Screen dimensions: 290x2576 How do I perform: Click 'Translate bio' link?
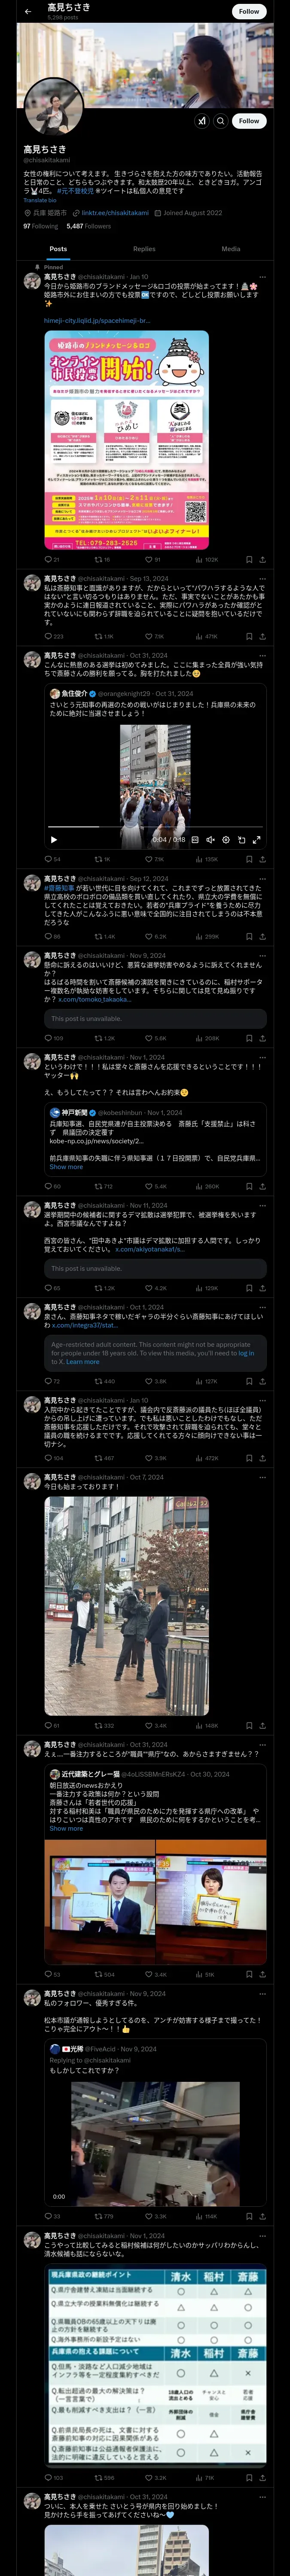(41, 200)
